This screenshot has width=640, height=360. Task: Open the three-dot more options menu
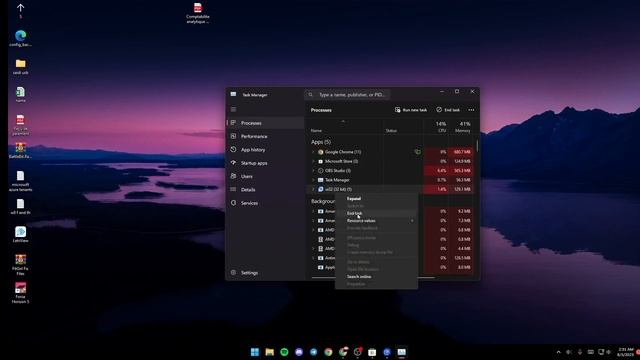coord(471,110)
